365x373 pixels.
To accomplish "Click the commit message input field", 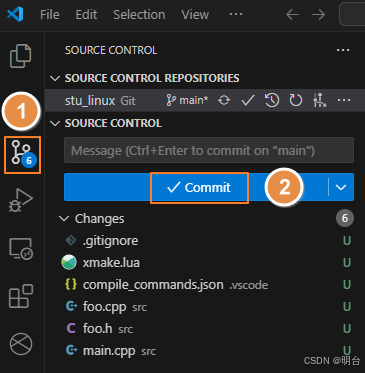I will pyautogui.click(x=209, y=150).
